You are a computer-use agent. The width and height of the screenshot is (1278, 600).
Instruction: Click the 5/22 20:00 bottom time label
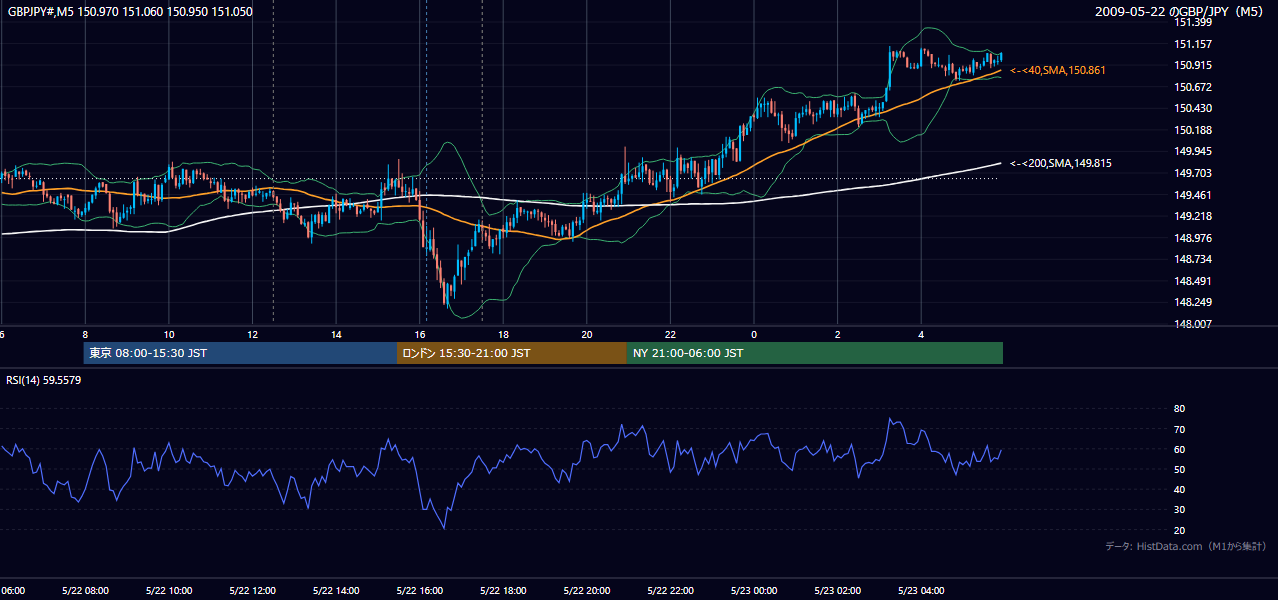[587, 590]
